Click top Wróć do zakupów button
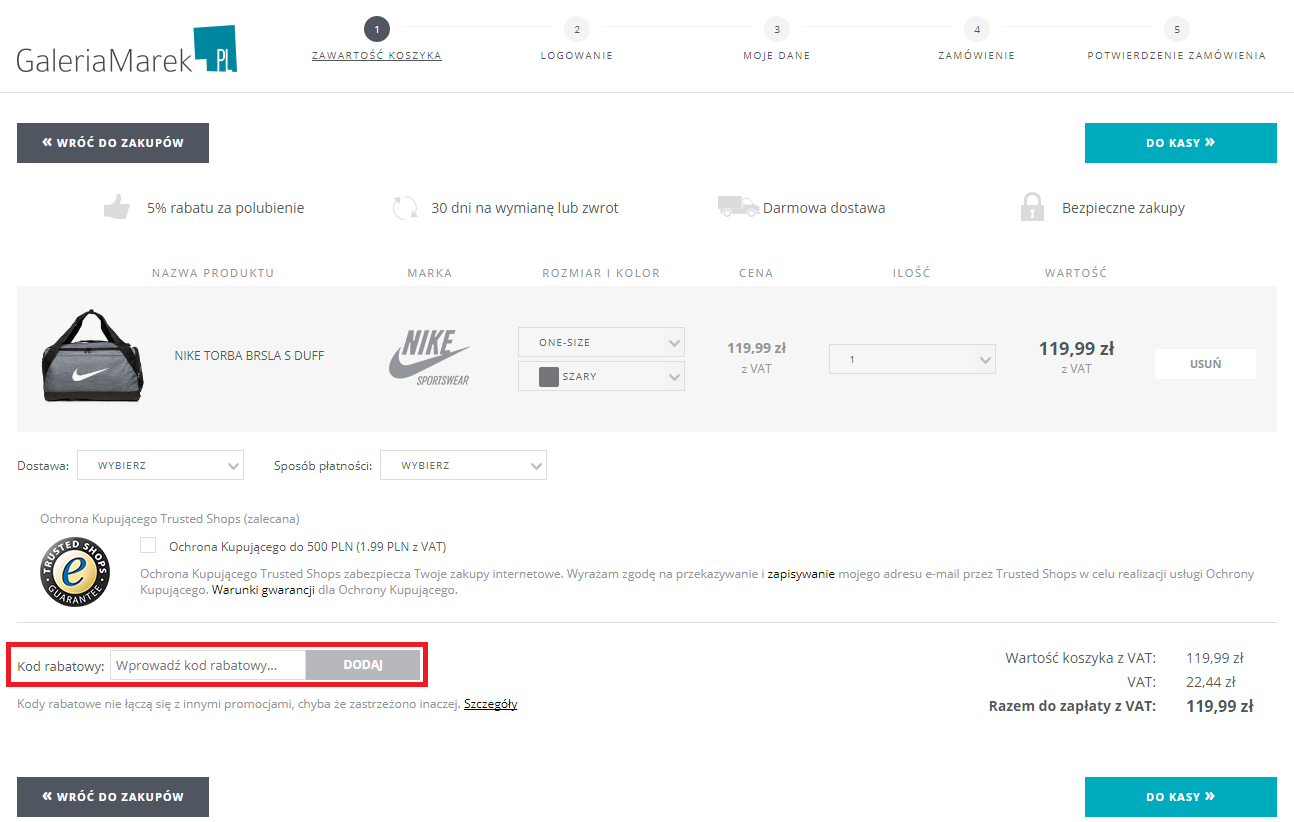The height and width of the screenshot is (822, 1294). [x=113, y=143]
